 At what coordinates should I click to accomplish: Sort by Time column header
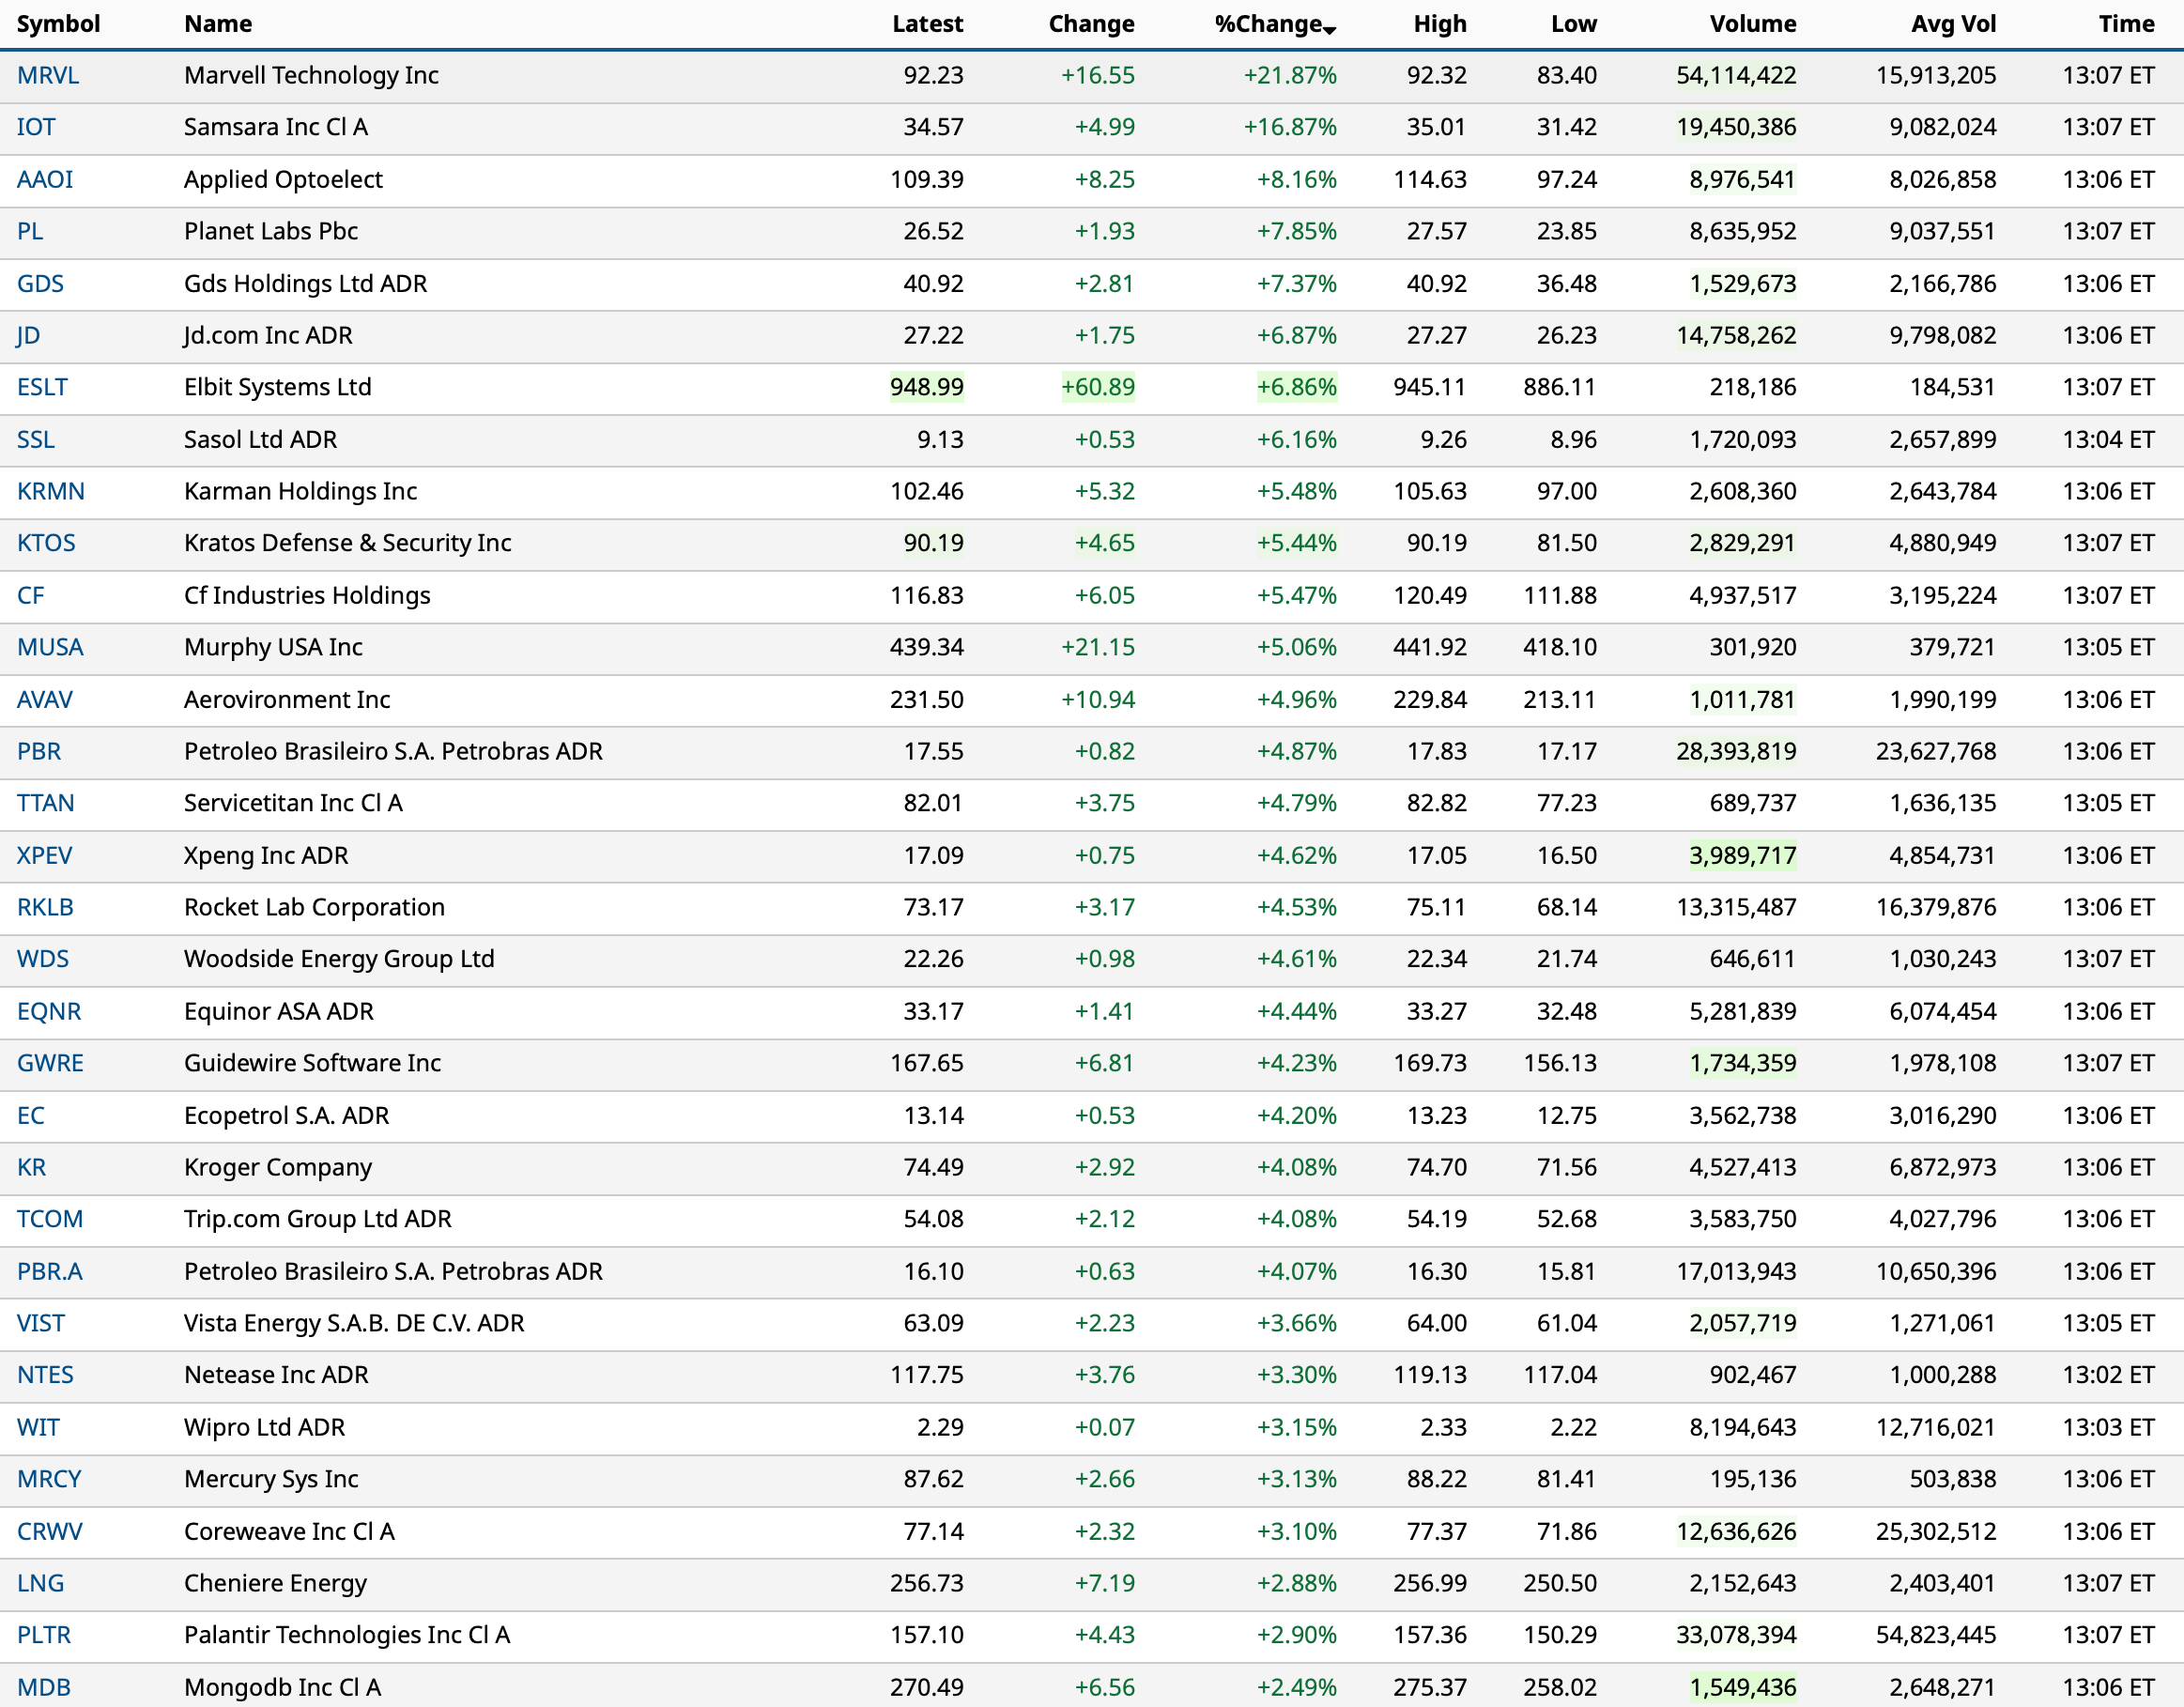[x=2126, y=24]
